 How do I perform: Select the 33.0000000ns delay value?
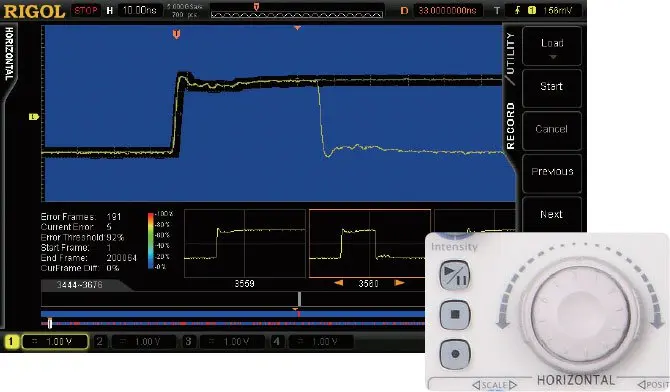coord(447,10)
